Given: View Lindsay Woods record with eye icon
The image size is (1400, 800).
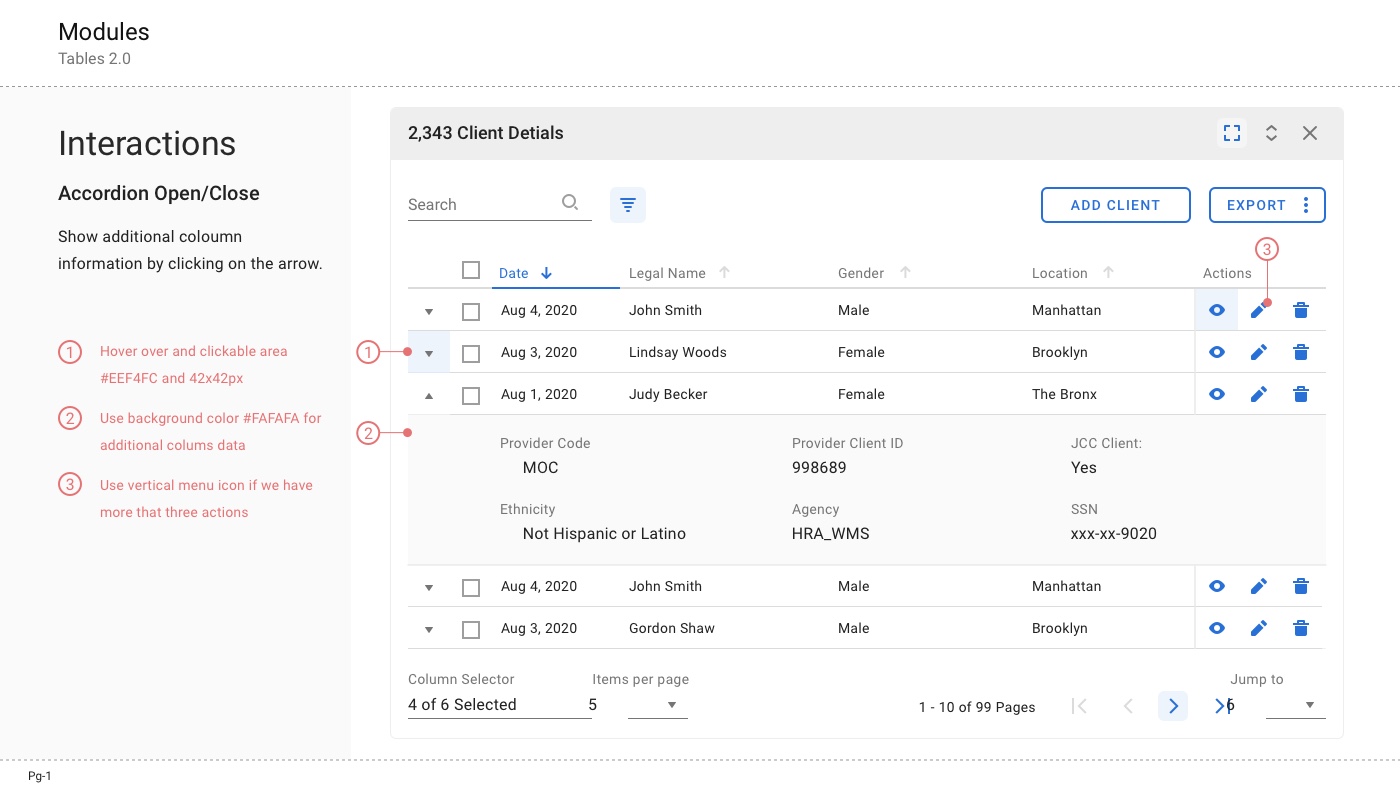Looking at the screenshot, I should click(x=1217, y=352).
